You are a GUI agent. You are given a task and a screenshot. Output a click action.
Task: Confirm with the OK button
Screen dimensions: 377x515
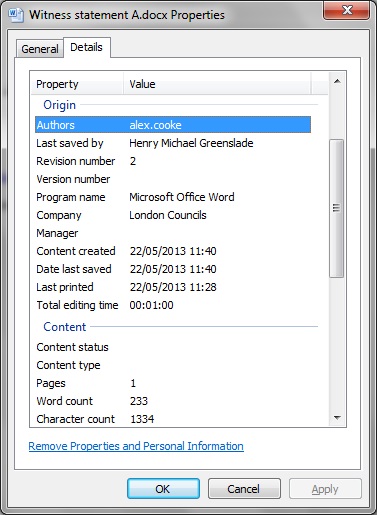coord(163,489)
